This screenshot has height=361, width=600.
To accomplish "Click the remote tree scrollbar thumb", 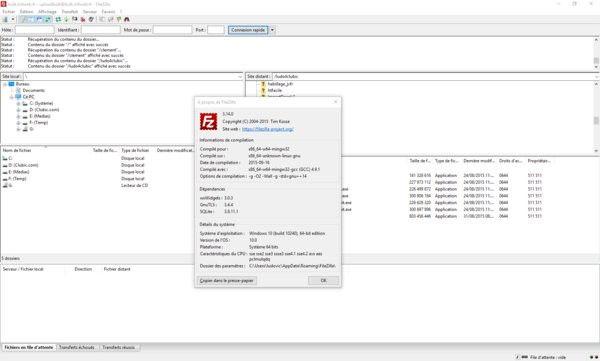I will click(x=596, y=120).
